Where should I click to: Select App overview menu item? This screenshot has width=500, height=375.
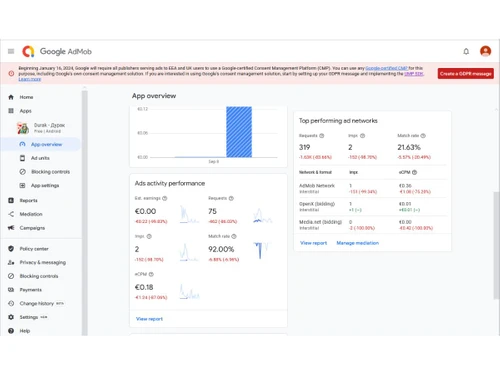coord(41,144)
